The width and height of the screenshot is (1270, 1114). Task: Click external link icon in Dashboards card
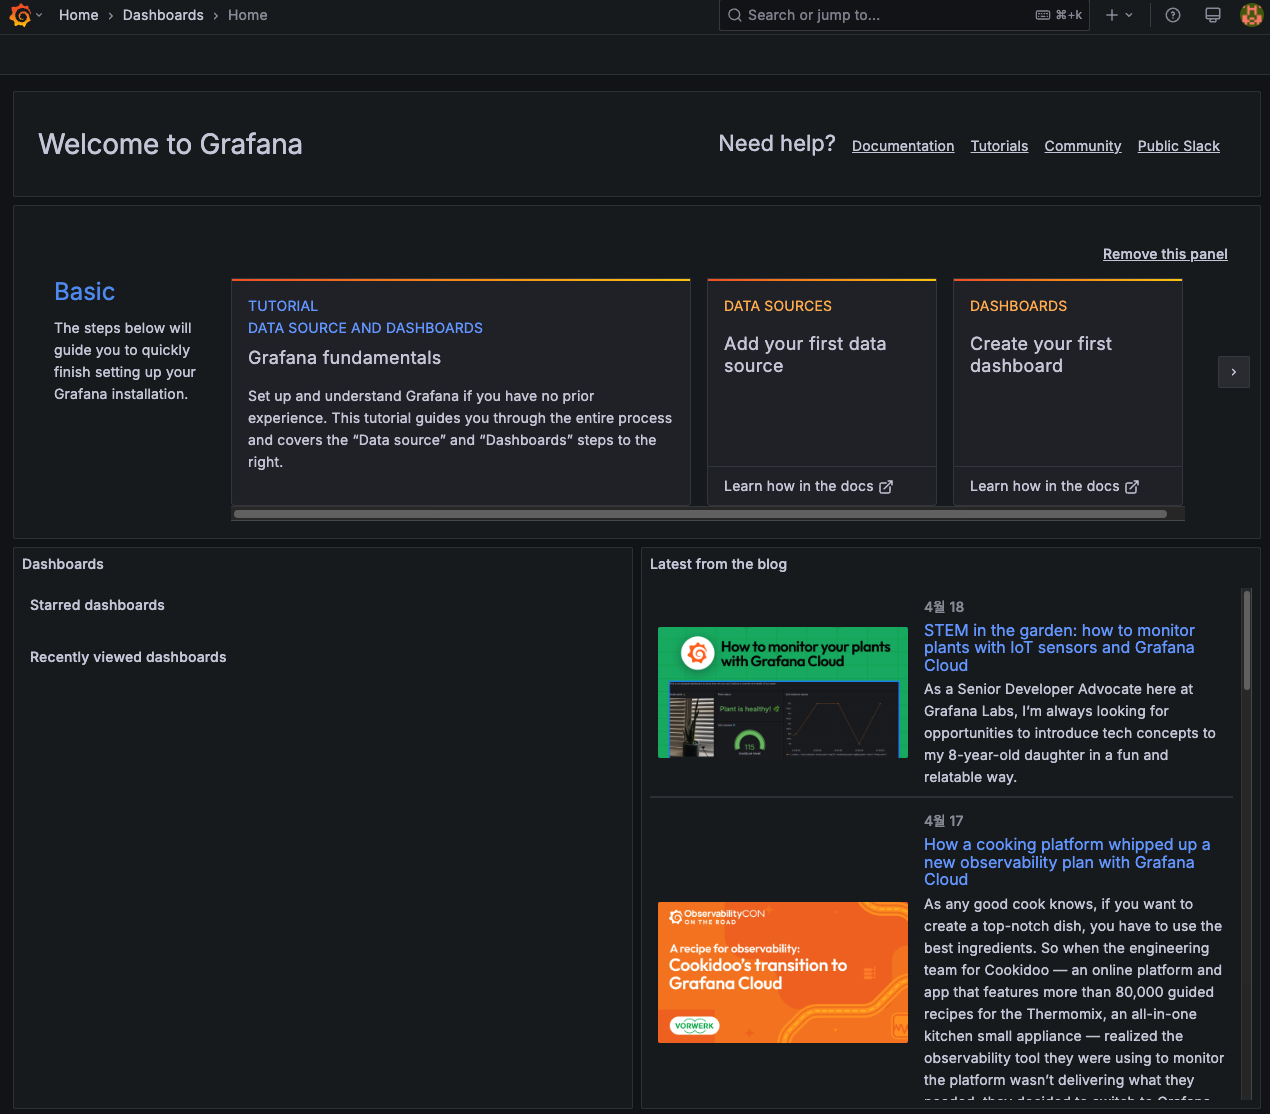coord(1132,487)
